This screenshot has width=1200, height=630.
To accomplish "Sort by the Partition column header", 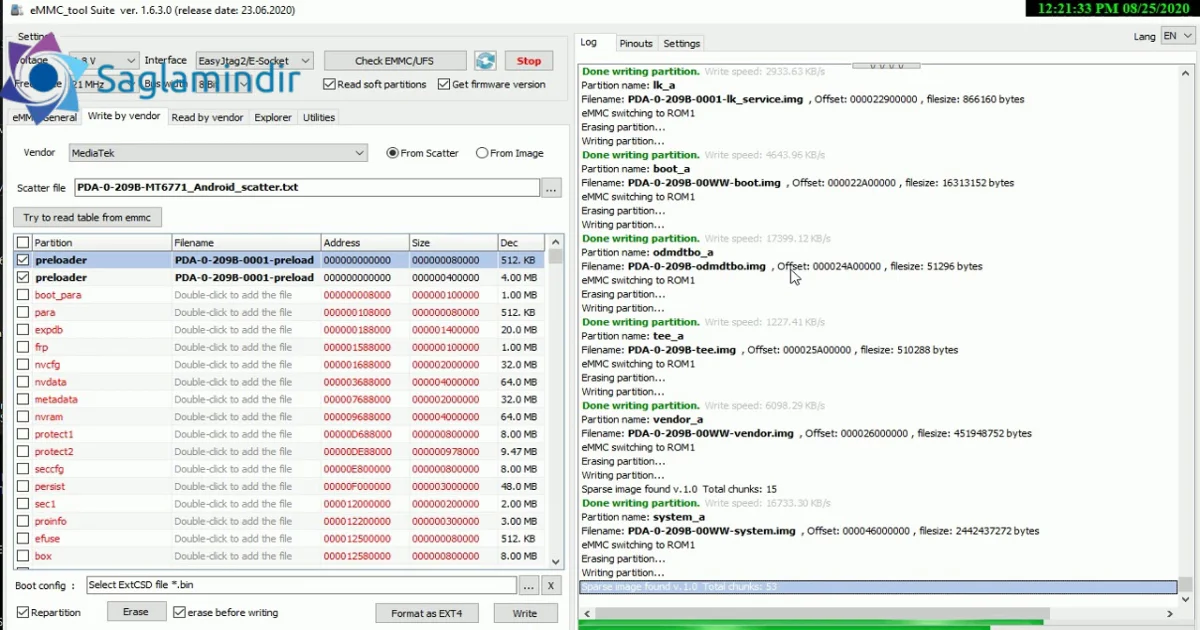I will pyautogui.click(x=101, y=243).
